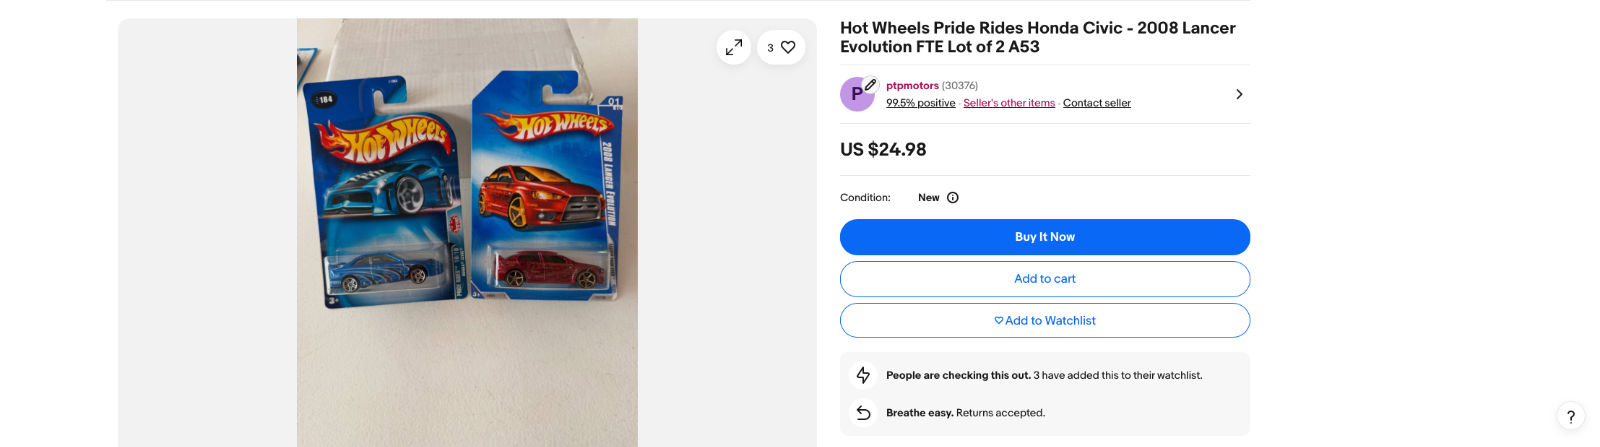1600x447 pixels.
Task: Click the Returns accepted text
Action: [1000, 413]
